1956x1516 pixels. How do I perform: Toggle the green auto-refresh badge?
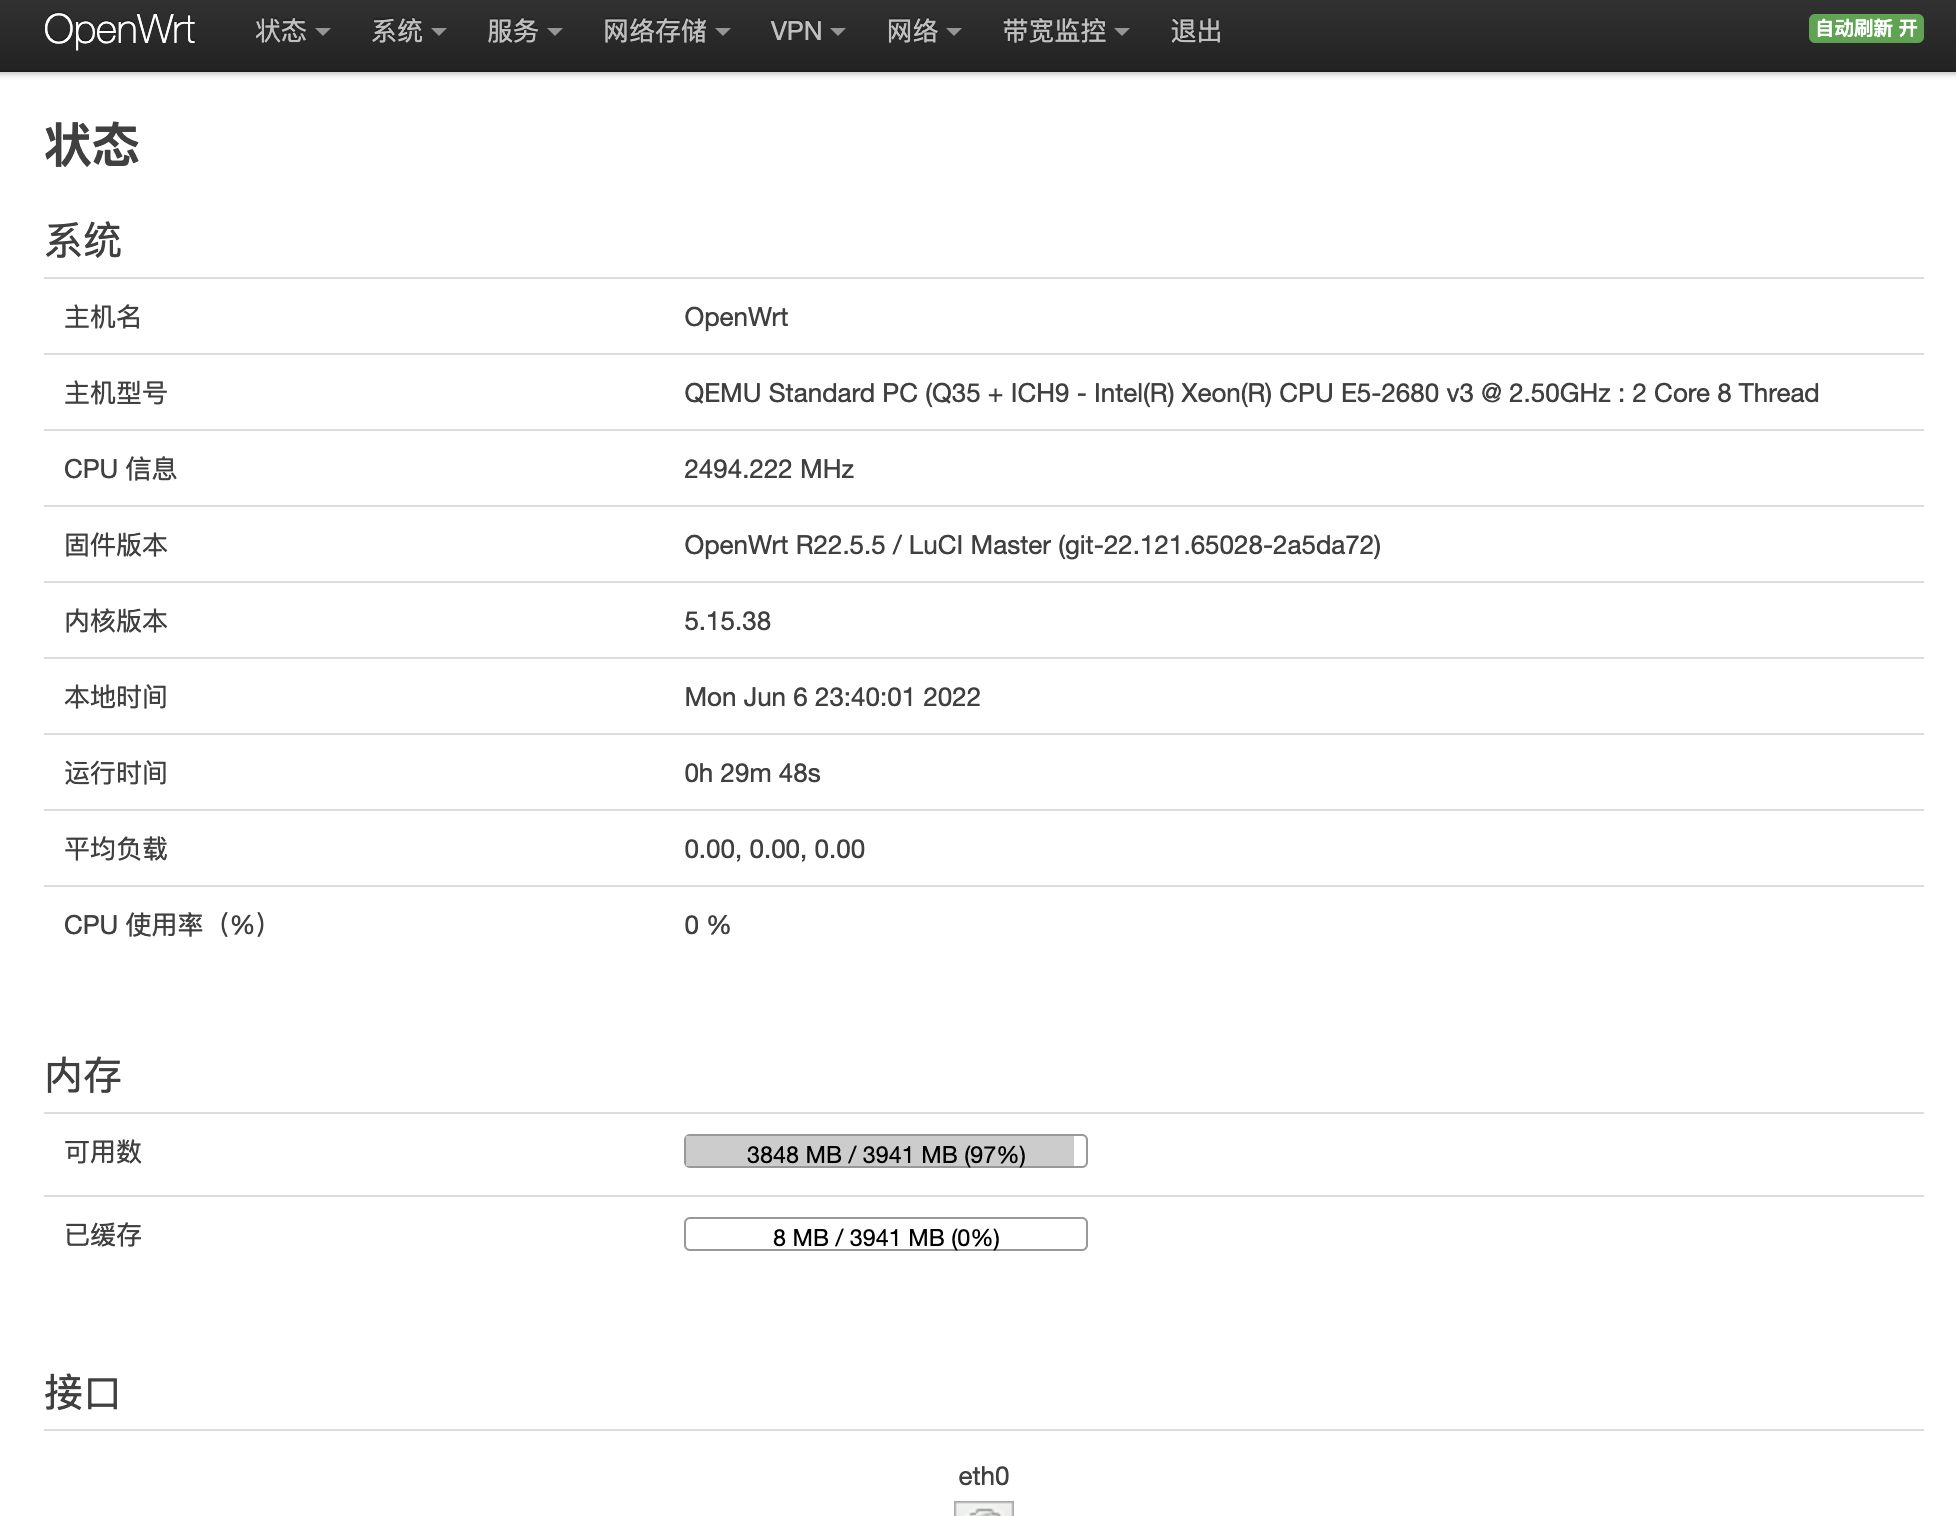click(1865, 29)
